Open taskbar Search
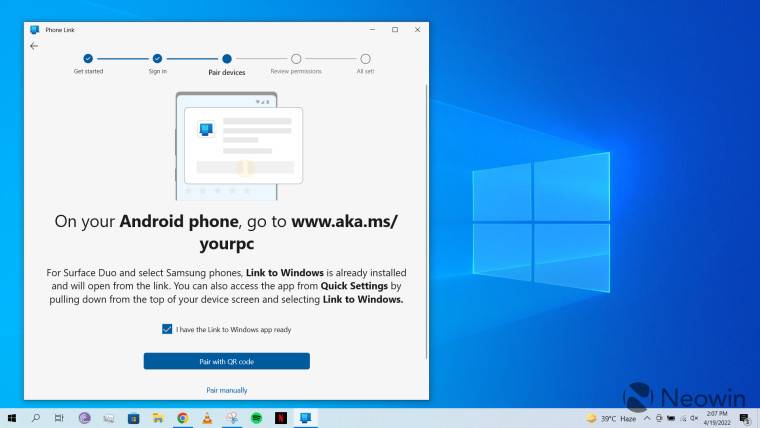 (36, 417)
